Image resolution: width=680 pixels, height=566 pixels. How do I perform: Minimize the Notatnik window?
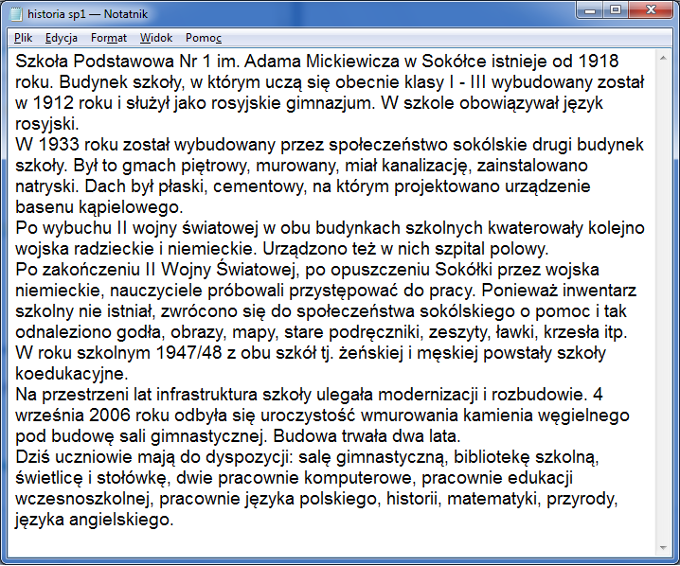point(590,10)
